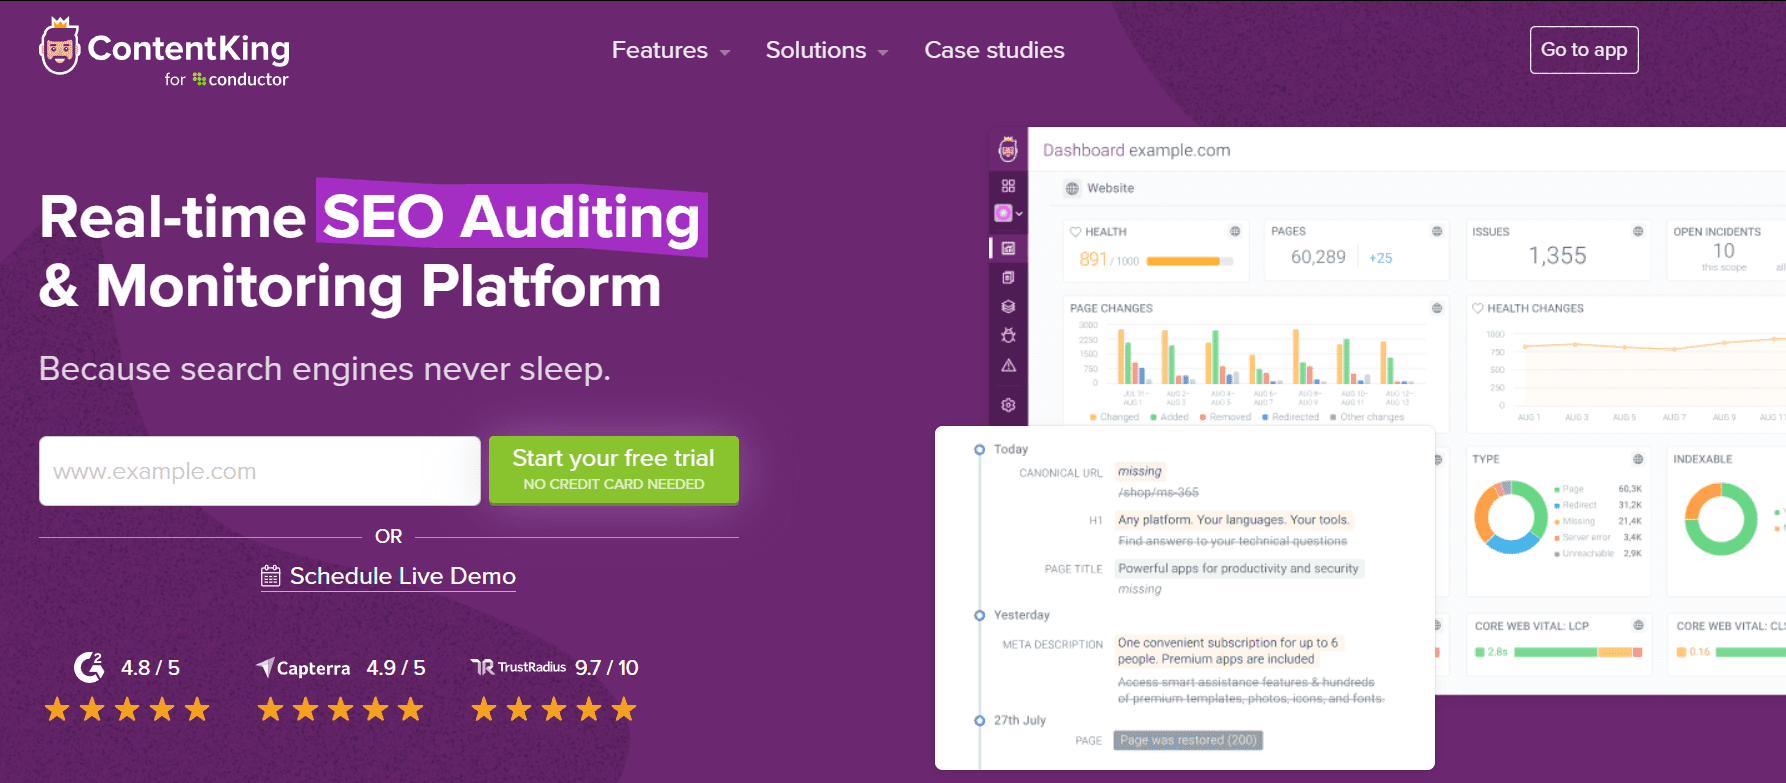
Task: Click the Core Web Vital LCP bar
Action: point(1578,652)
